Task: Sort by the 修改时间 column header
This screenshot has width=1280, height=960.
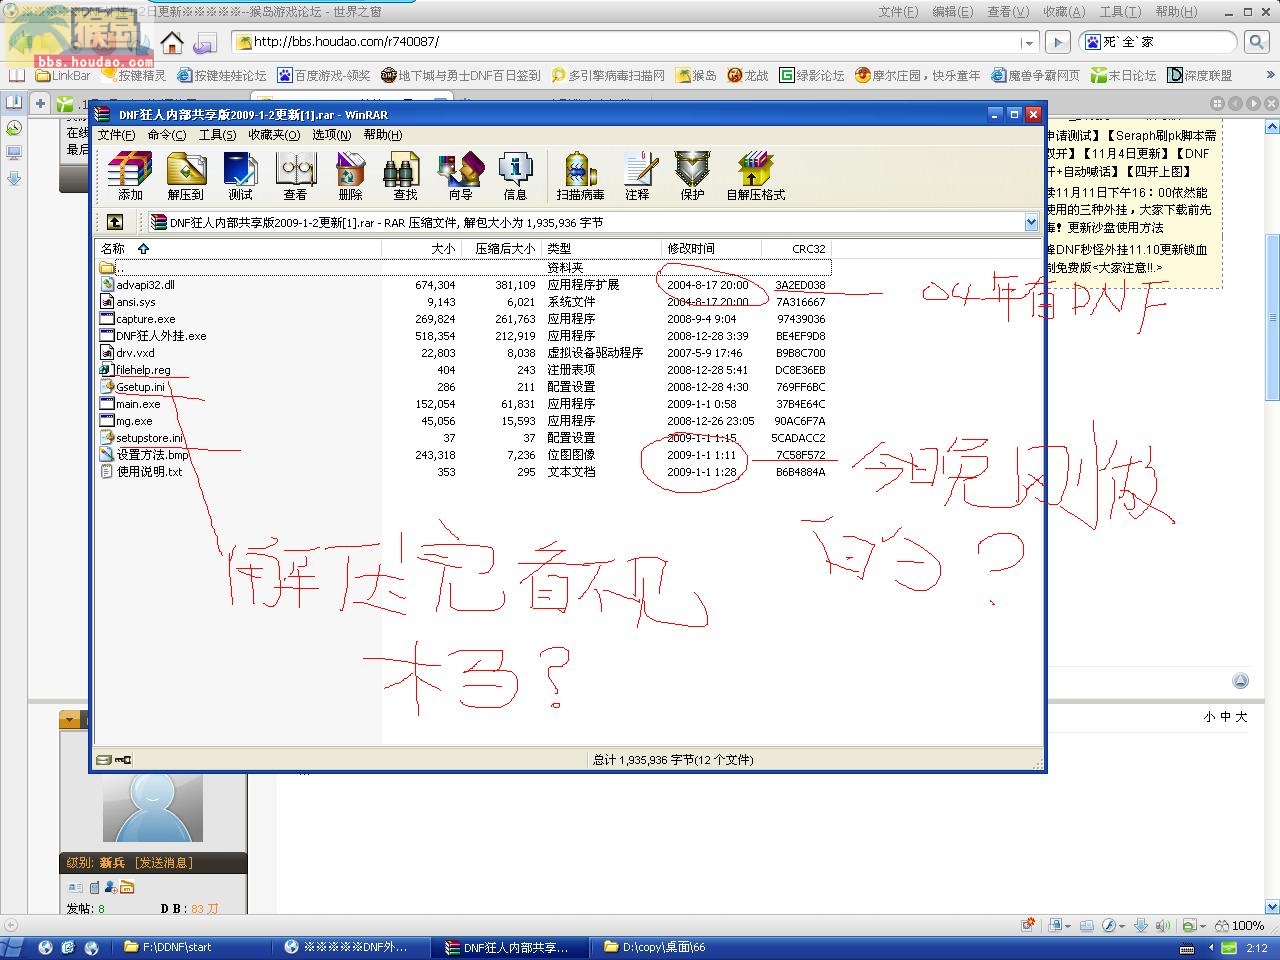Action: tap(711, 248)
